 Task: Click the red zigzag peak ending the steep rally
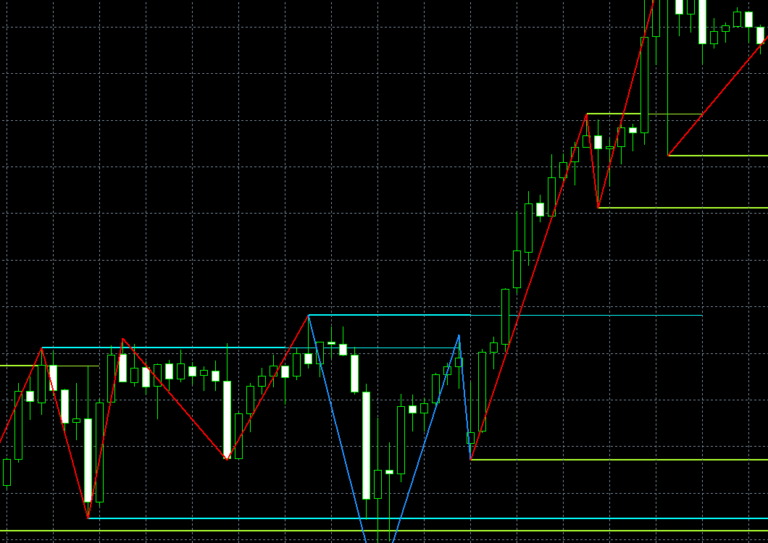click(x=587, y=114)
